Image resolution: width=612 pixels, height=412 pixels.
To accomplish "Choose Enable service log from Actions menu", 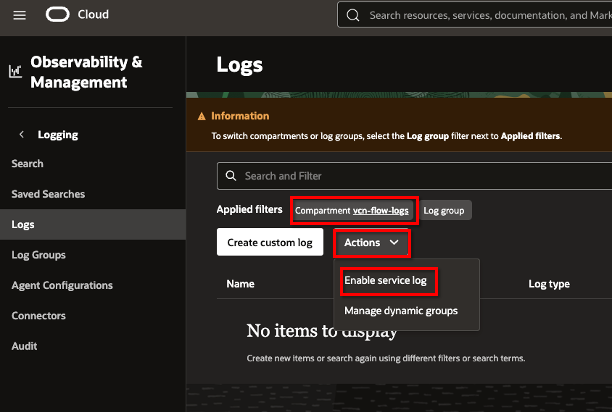I will [x=385, y=281].
